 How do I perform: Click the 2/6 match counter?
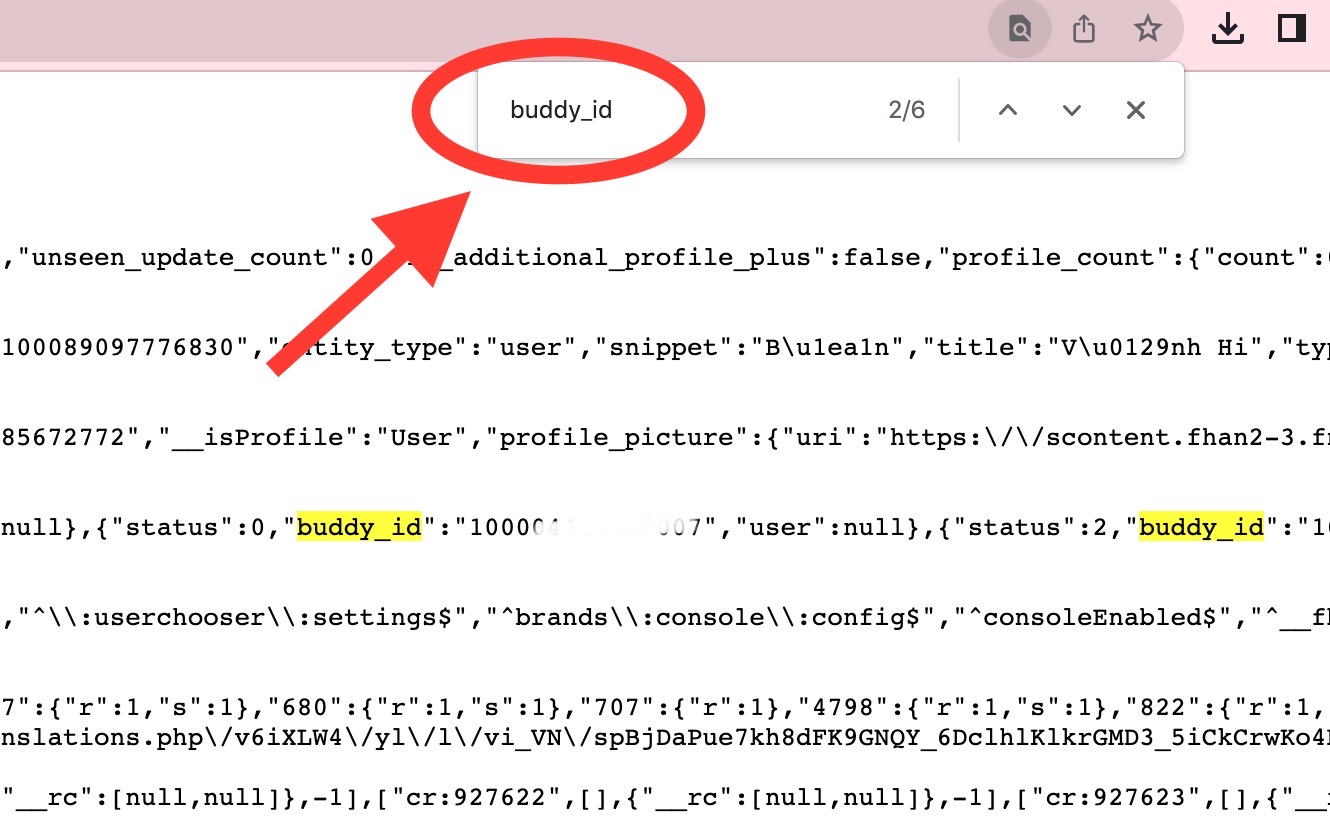(x=907, y=110)
